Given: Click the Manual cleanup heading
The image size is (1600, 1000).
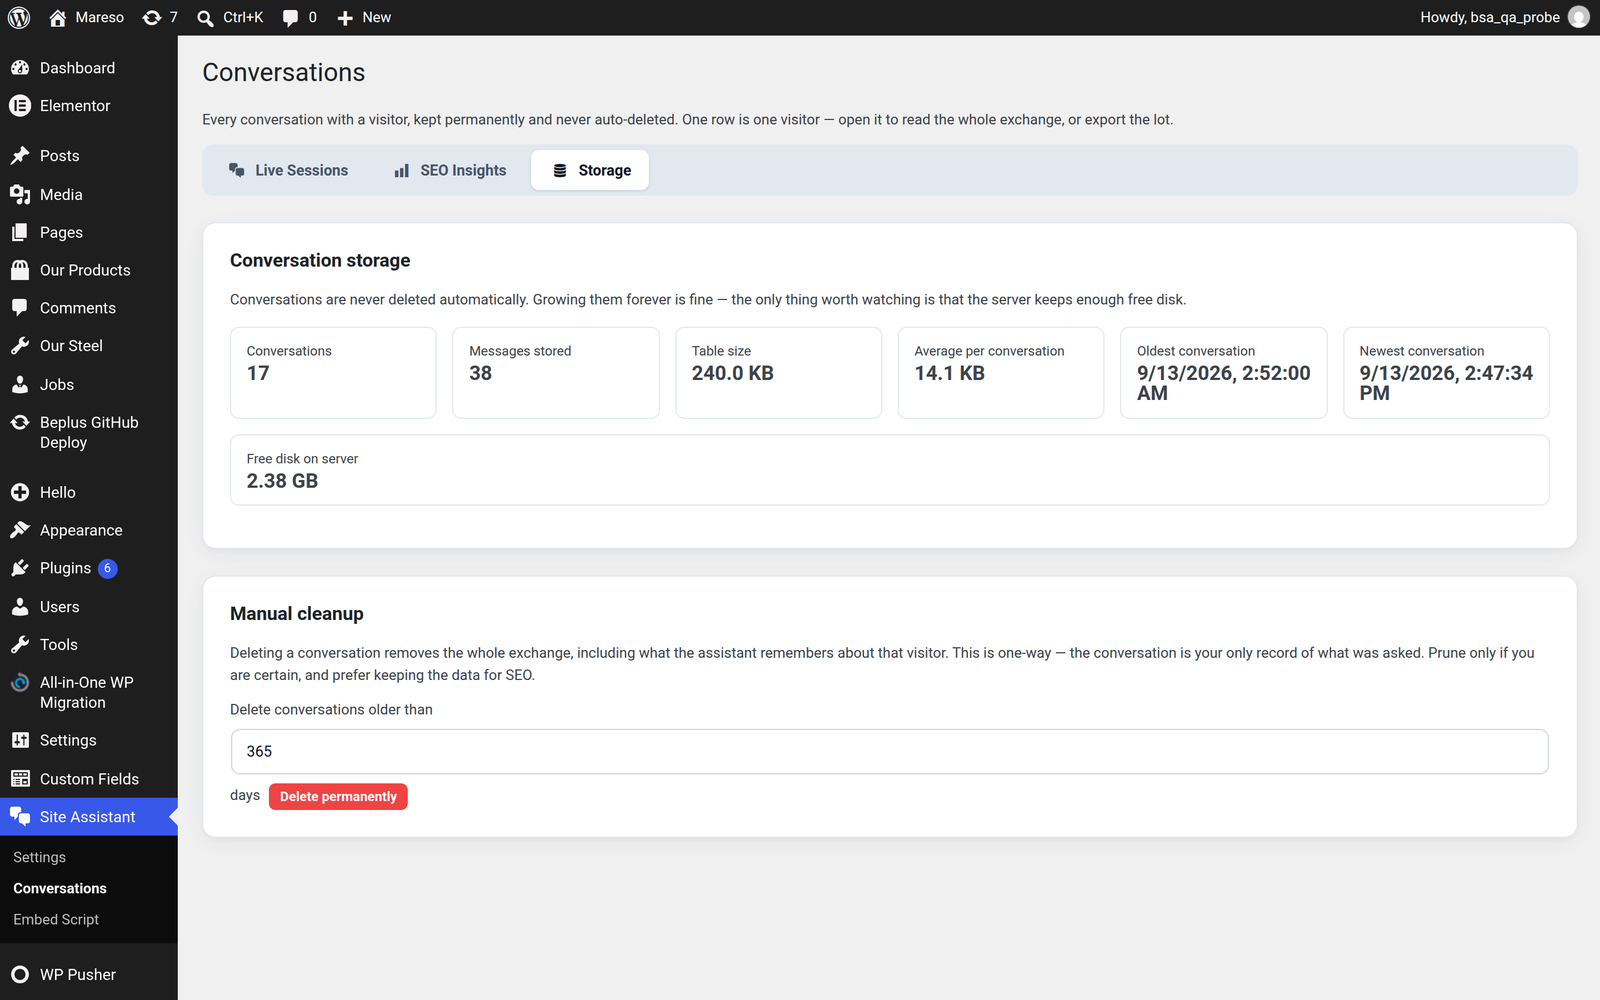Looking at the screenshot, I should coord(297,614).
